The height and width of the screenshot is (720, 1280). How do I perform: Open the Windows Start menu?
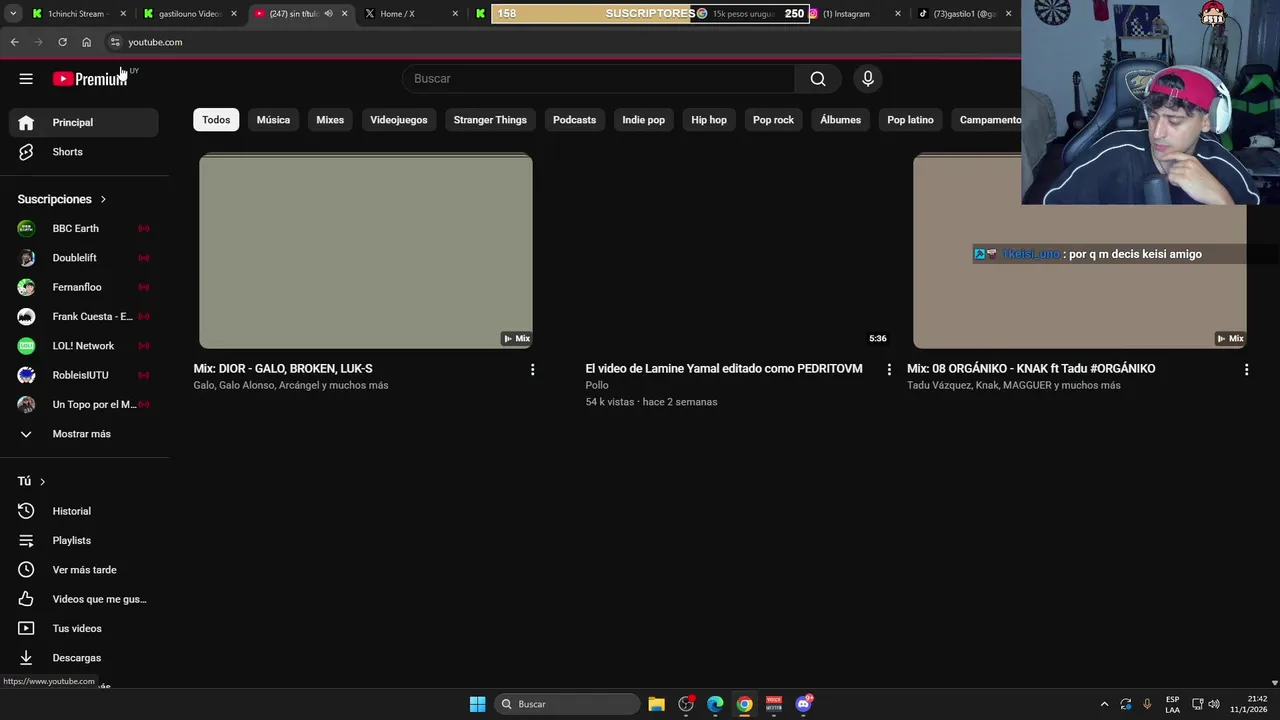pyautogui.click(x=478, y=704)
